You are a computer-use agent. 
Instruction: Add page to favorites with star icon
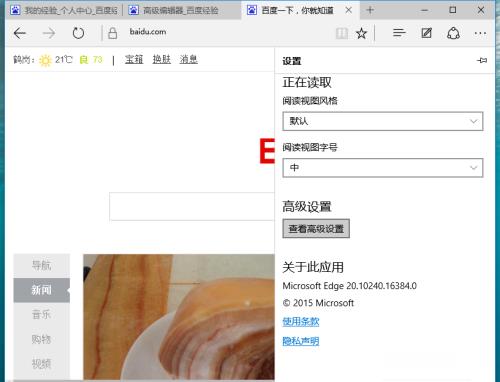[x=361, y=33]
